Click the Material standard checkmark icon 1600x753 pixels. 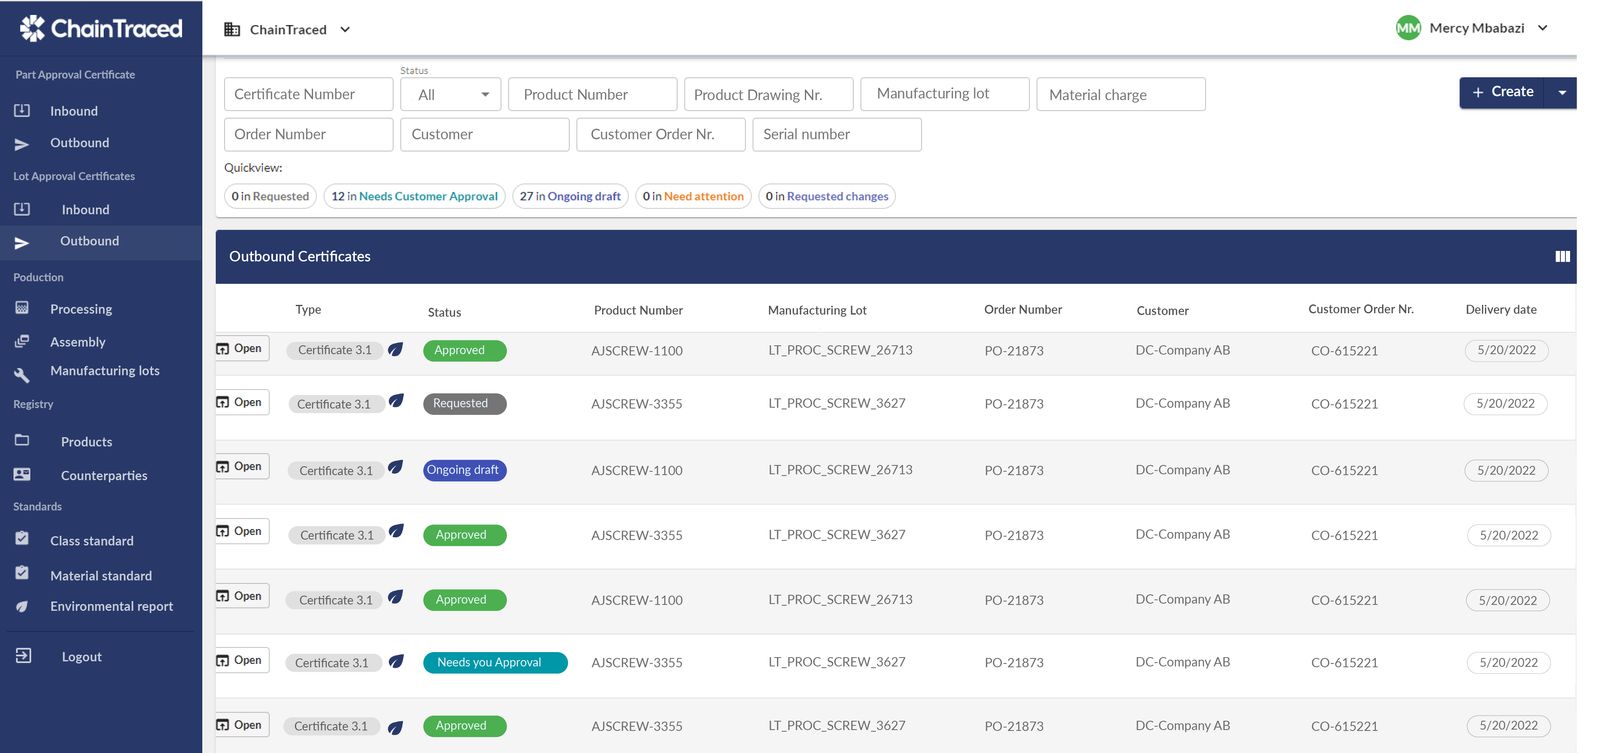22,573
